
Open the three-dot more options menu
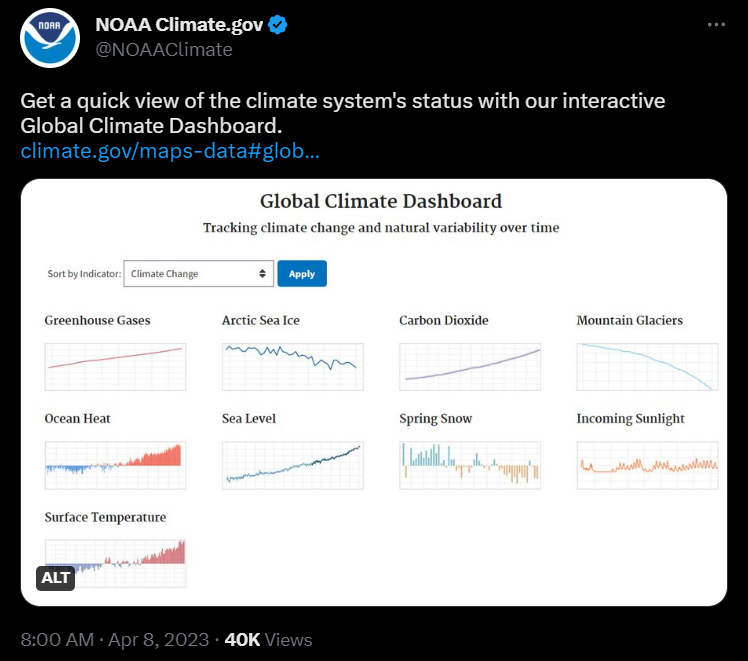click(717, 26)
